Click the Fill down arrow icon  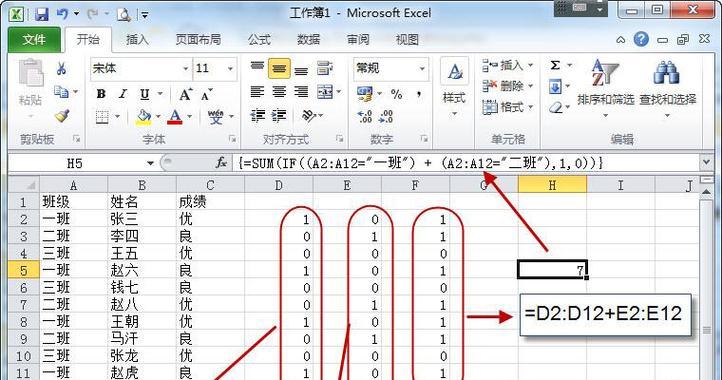tap(555, 86)
